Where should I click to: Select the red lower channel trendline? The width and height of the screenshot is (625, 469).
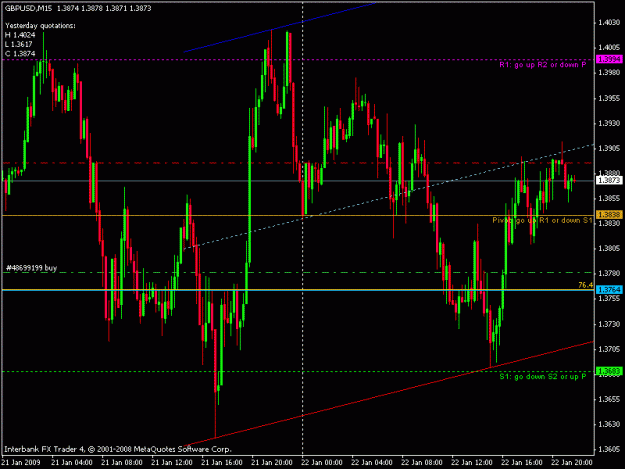(389, 394)
